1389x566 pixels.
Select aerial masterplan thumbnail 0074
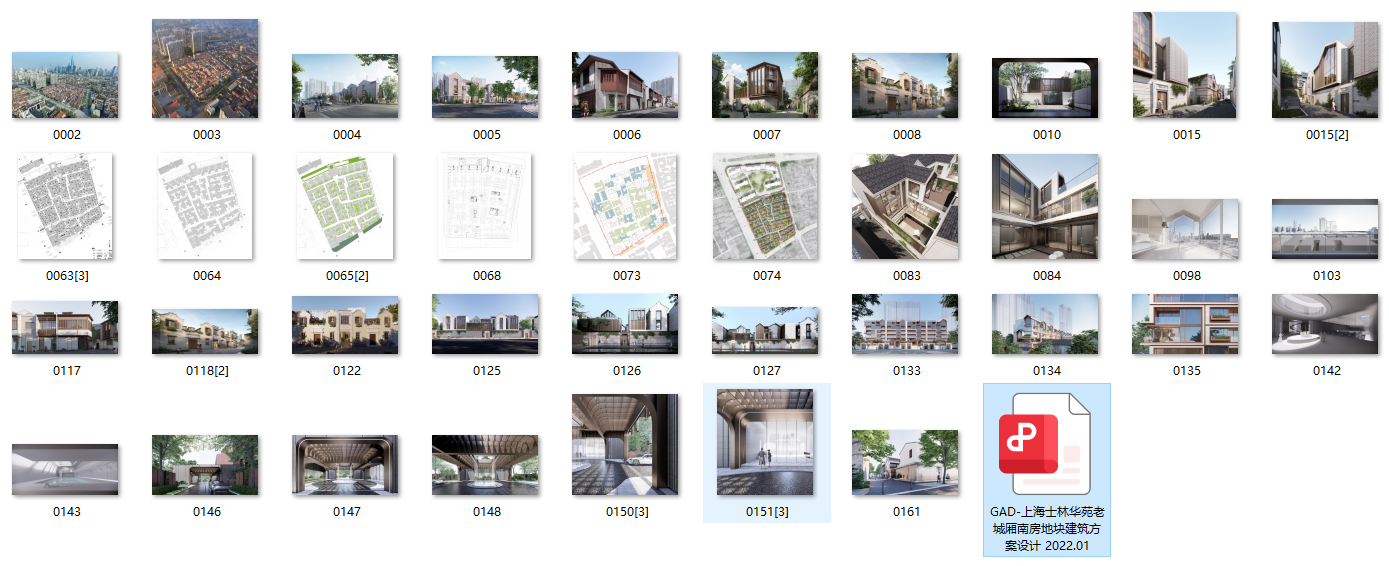[765, 207]
